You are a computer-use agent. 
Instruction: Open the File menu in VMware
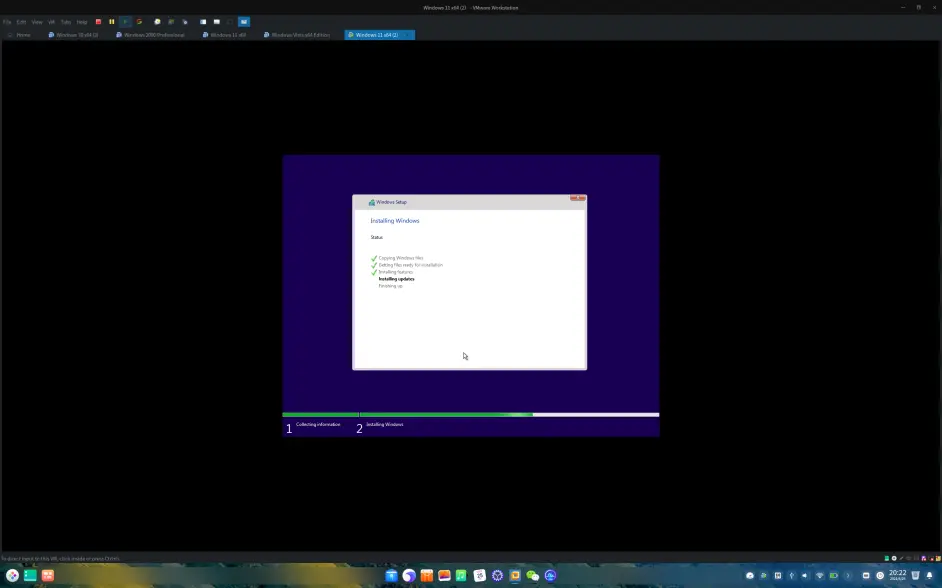click(x=7, y=22)
